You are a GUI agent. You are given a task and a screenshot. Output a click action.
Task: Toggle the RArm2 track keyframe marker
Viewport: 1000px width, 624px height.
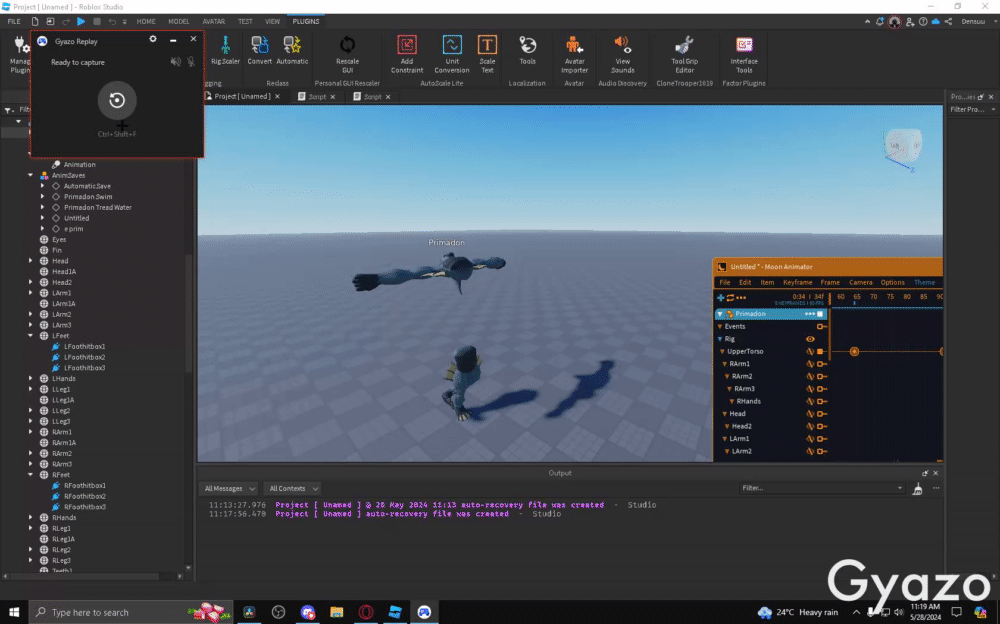coord(821,376)
